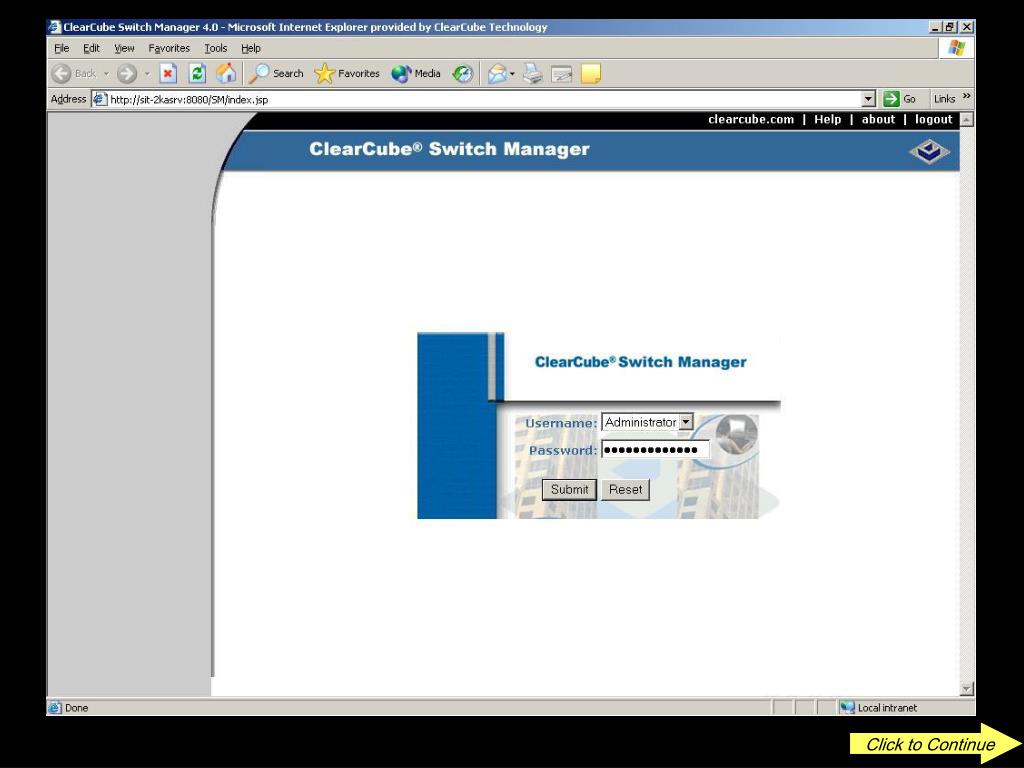Click the Reset button

click(626, 490)
